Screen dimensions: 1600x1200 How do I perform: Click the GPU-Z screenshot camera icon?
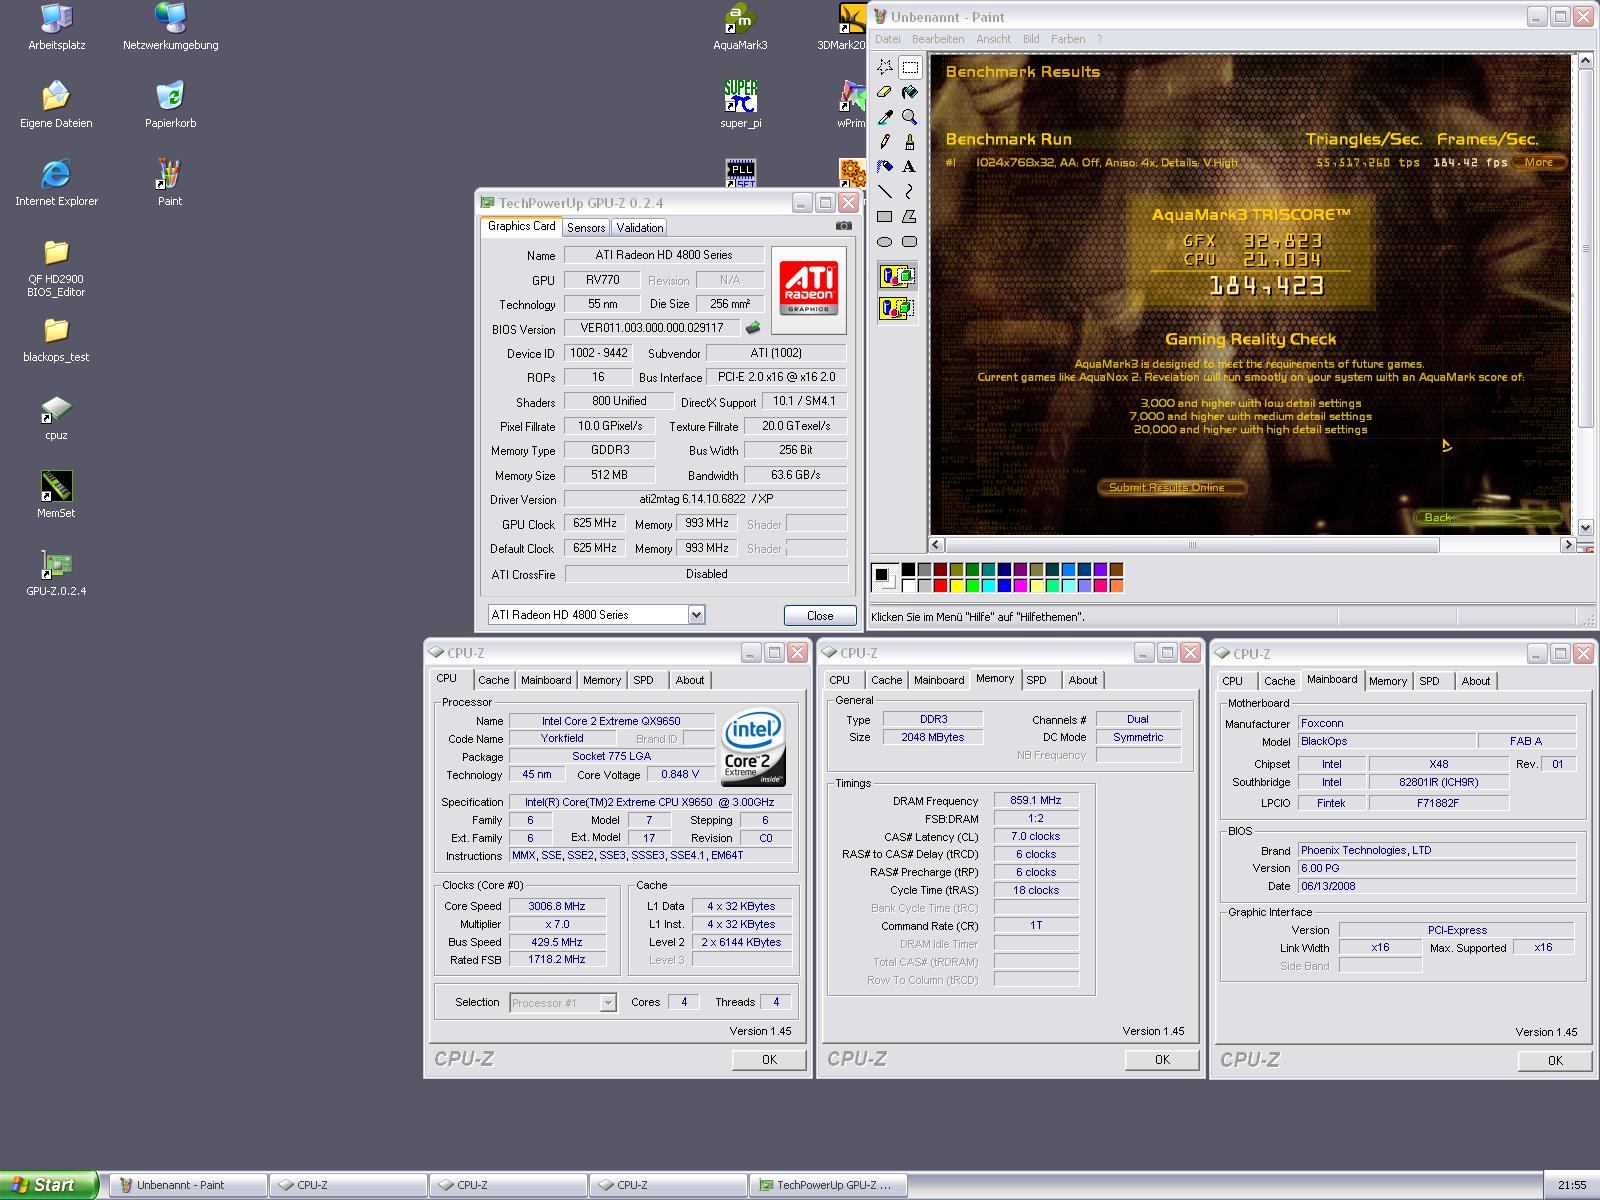point(843,226)
